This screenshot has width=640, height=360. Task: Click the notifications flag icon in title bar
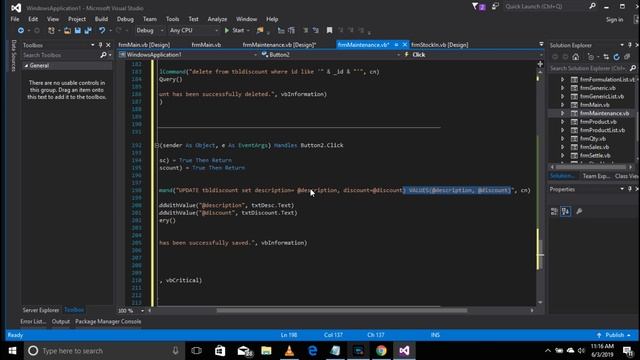click(x=478, y=7)
